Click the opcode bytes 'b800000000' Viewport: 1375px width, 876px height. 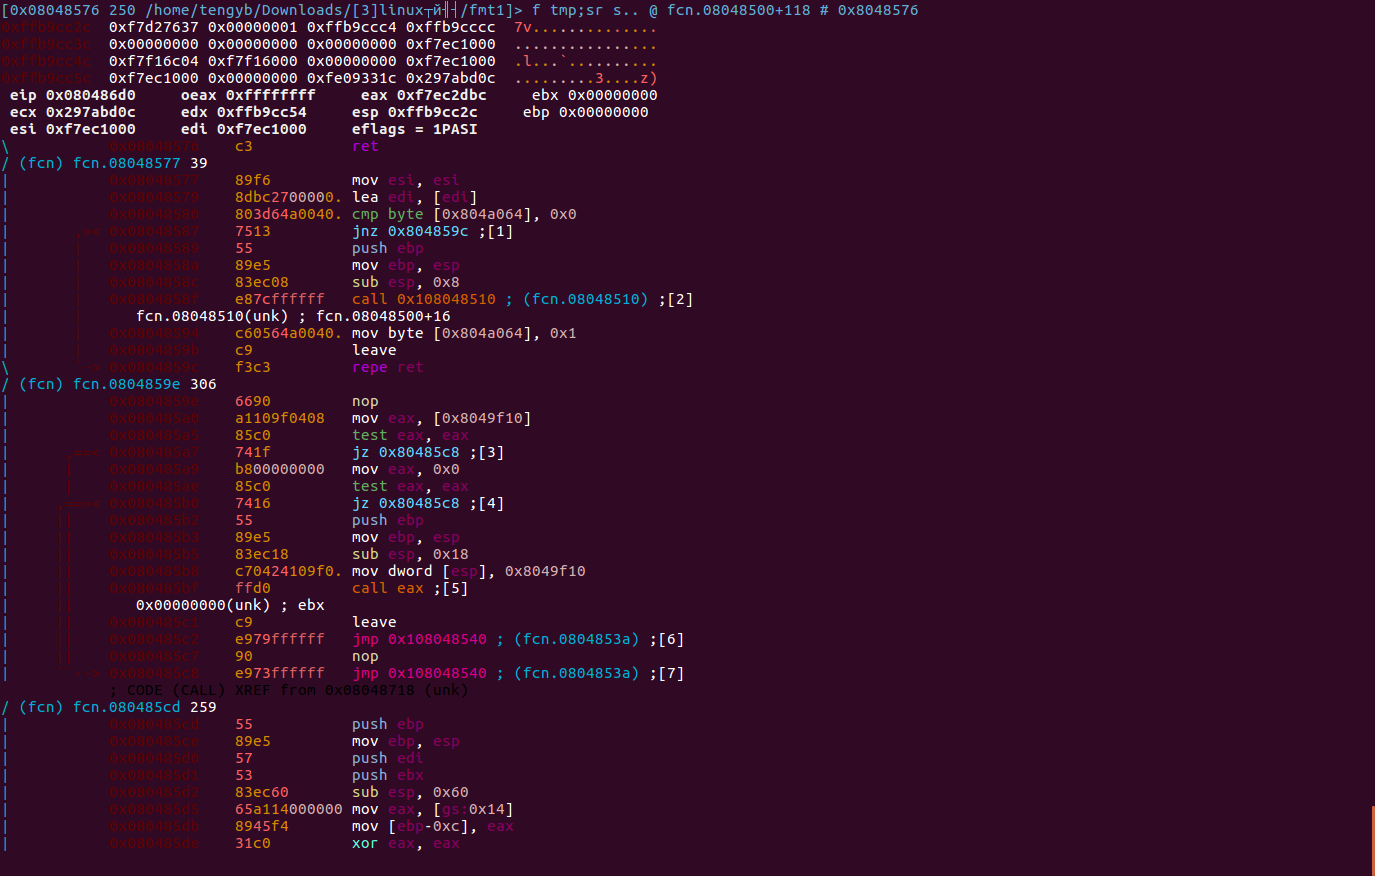[x=280, y=469]
